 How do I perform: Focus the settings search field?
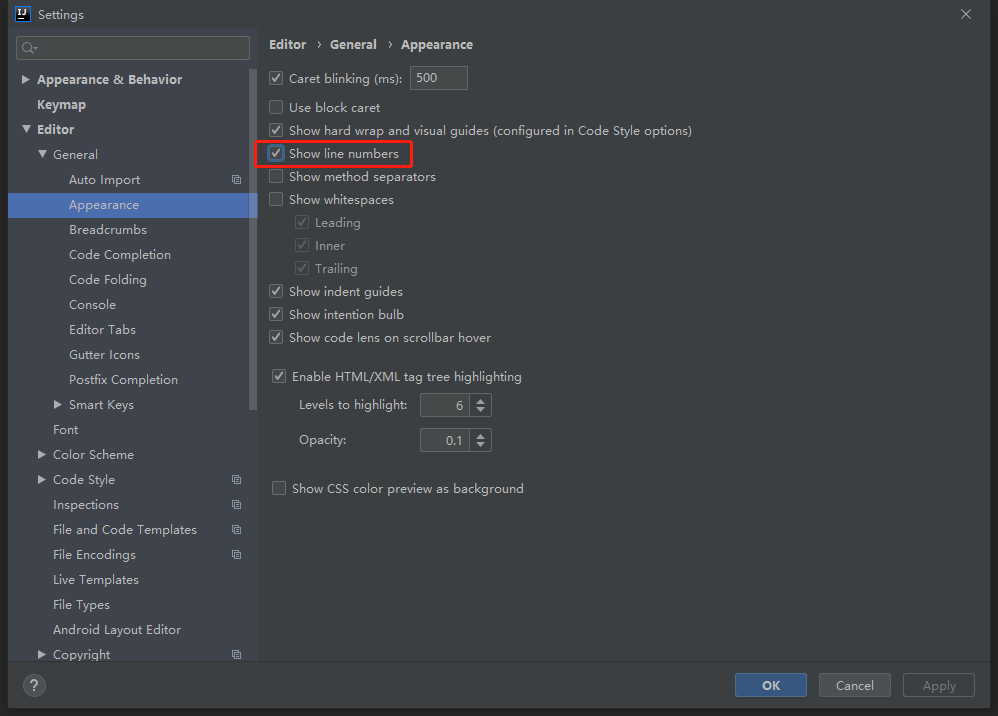pos(133,48)
